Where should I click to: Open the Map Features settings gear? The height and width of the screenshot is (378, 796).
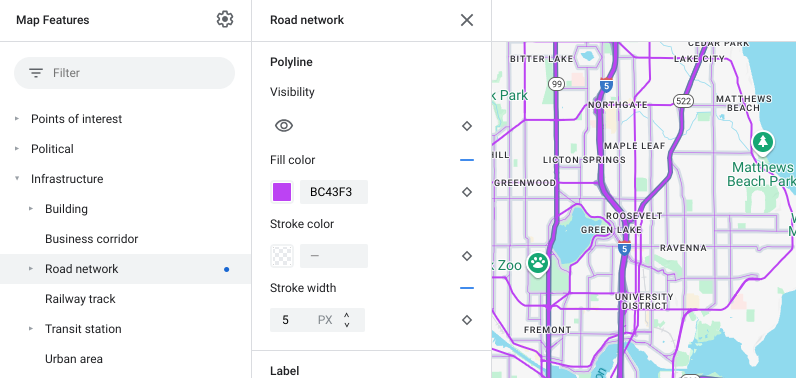pyautogui.click(x=224, y=20)
